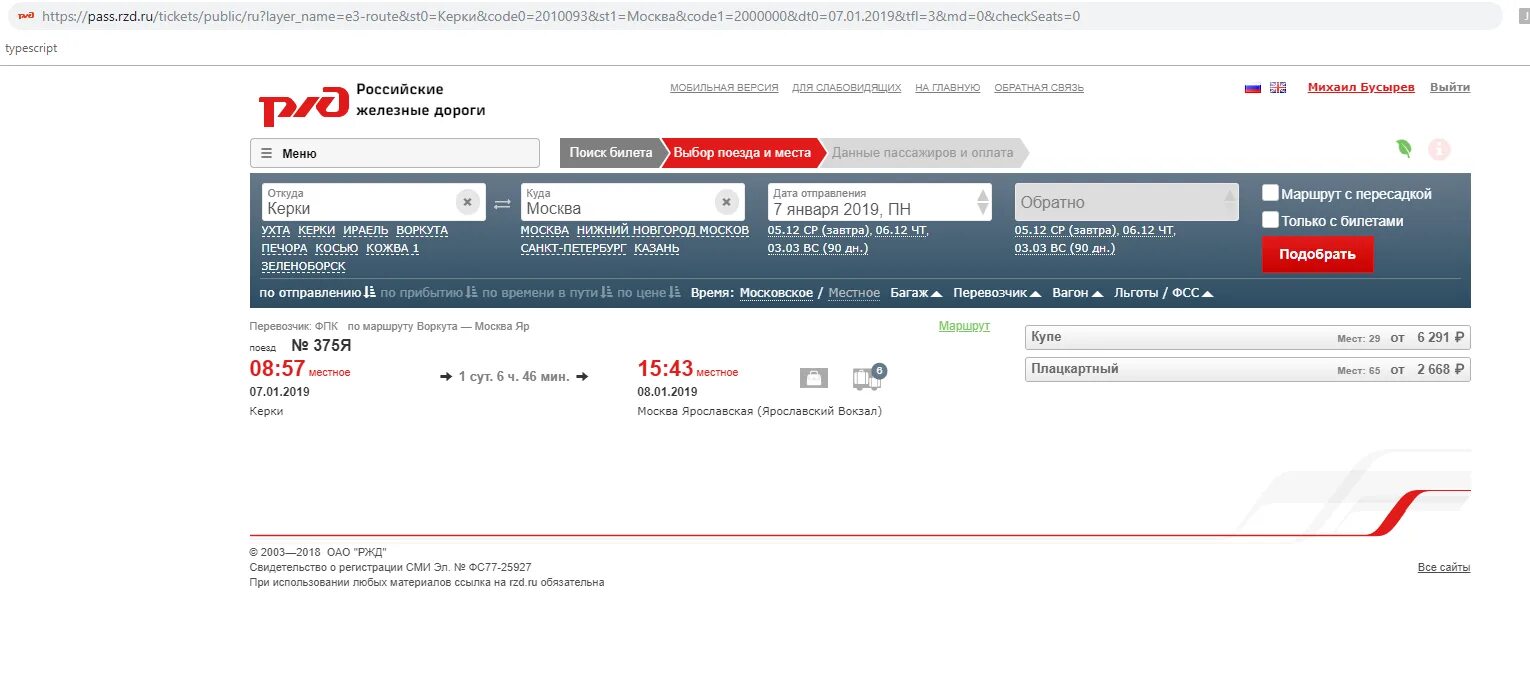The width and height of the screenshot is (1530, 690).
Task: Click the red Подобрать button
Action: coord(1317,254)
